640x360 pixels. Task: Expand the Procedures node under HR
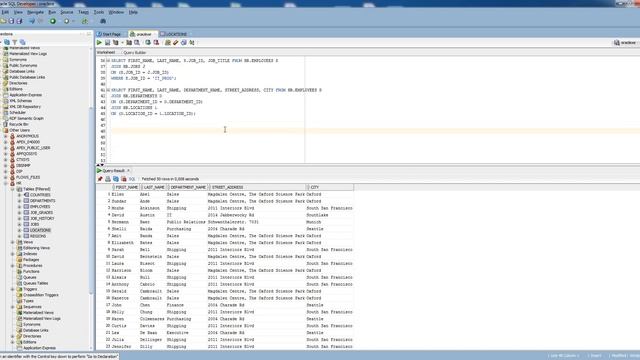point(13,265)
